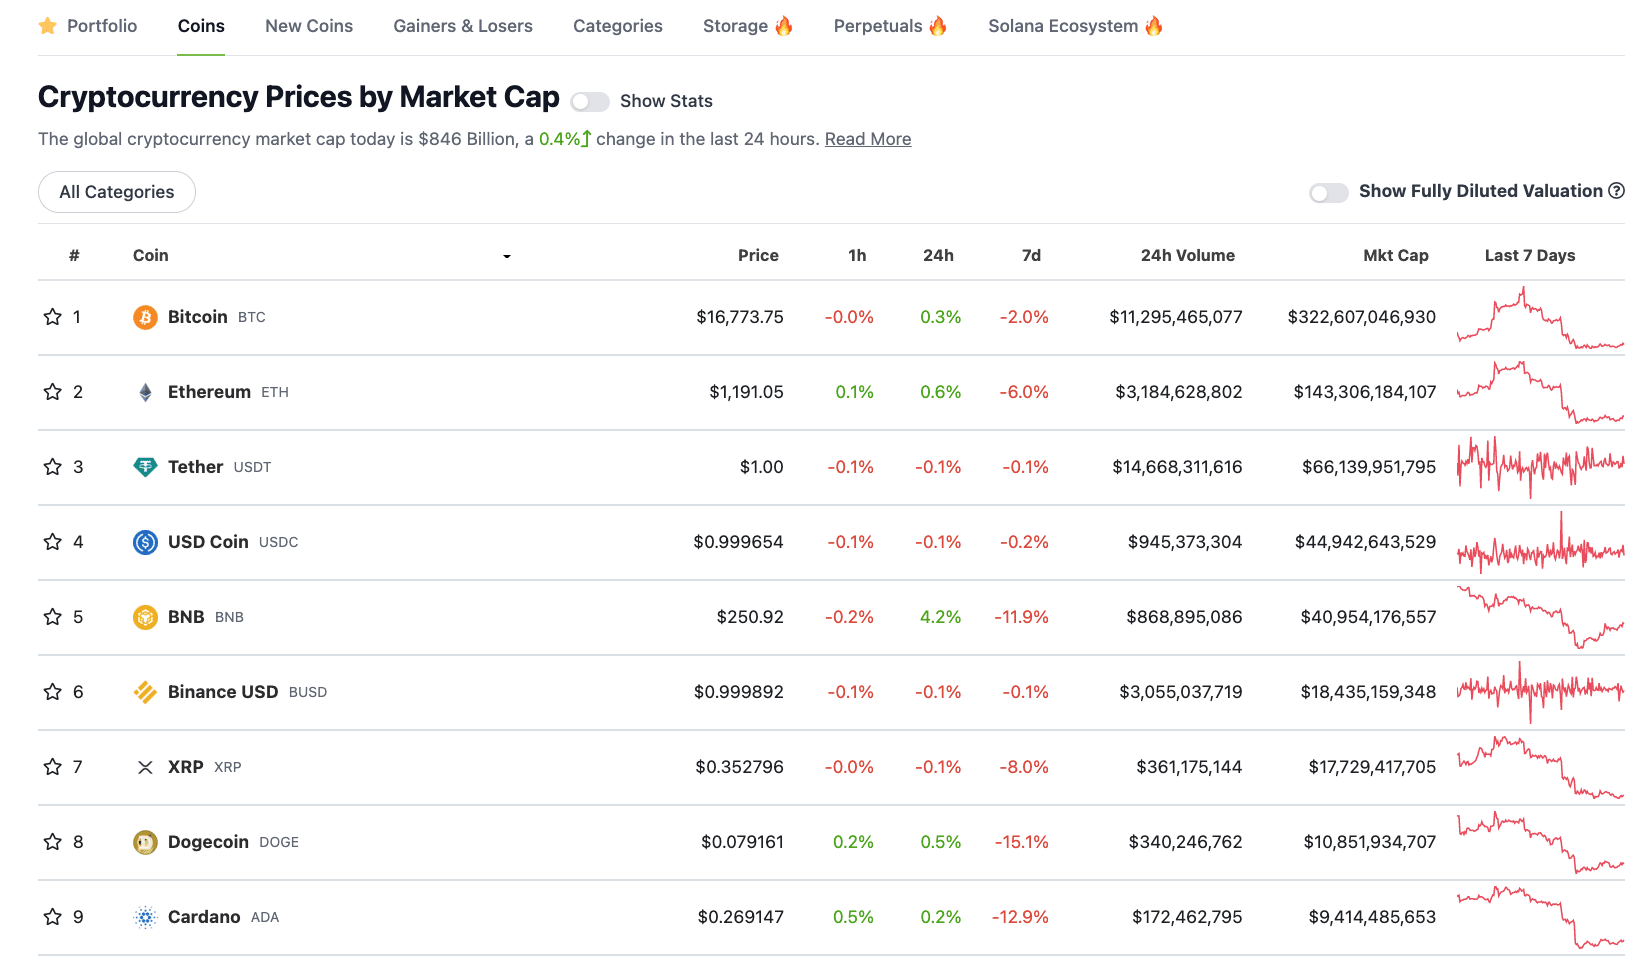
Task: Click the Cardano ADA logo icon
Action: click(x=145, y=916)
